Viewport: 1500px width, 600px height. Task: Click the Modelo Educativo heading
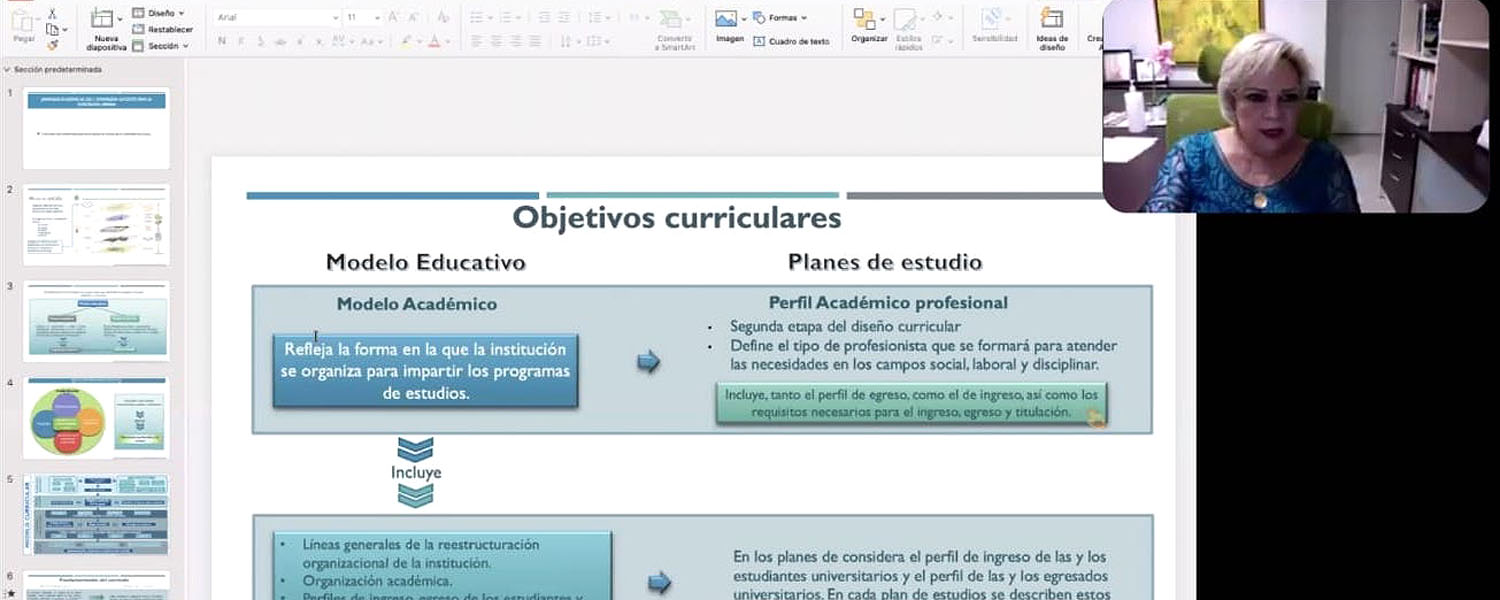[x=425, y=262]
